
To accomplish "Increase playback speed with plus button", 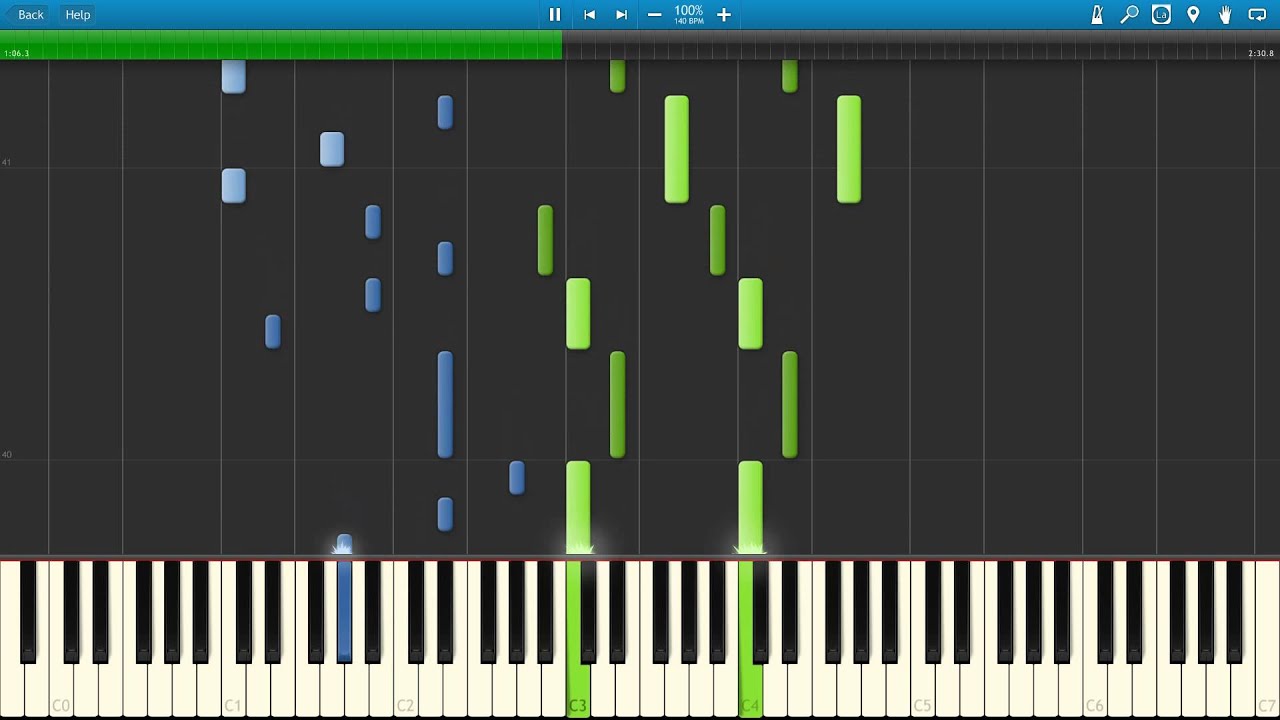I will (724, 14).
